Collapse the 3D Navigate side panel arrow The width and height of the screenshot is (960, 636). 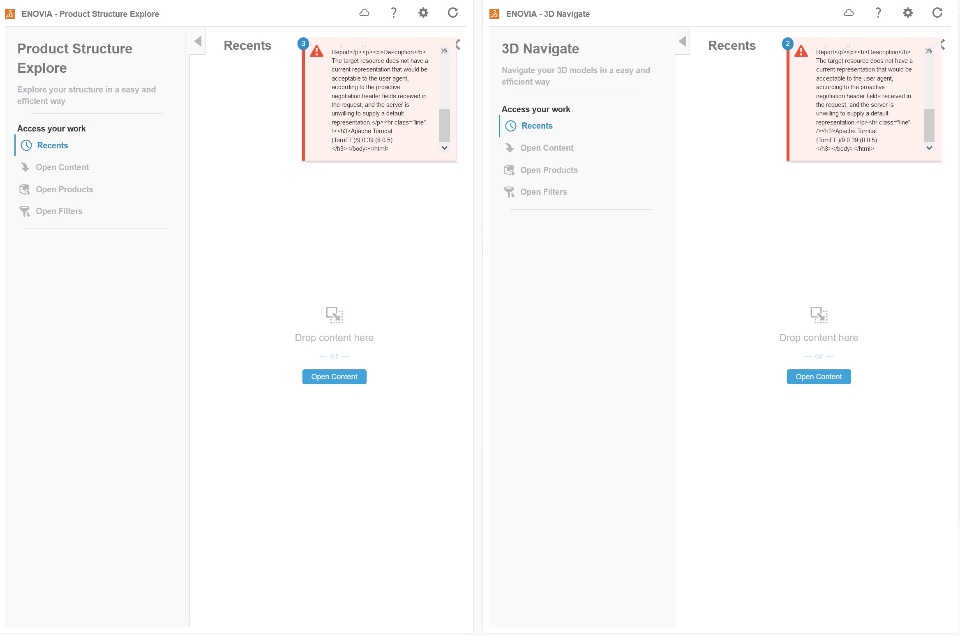coord(682,42)
